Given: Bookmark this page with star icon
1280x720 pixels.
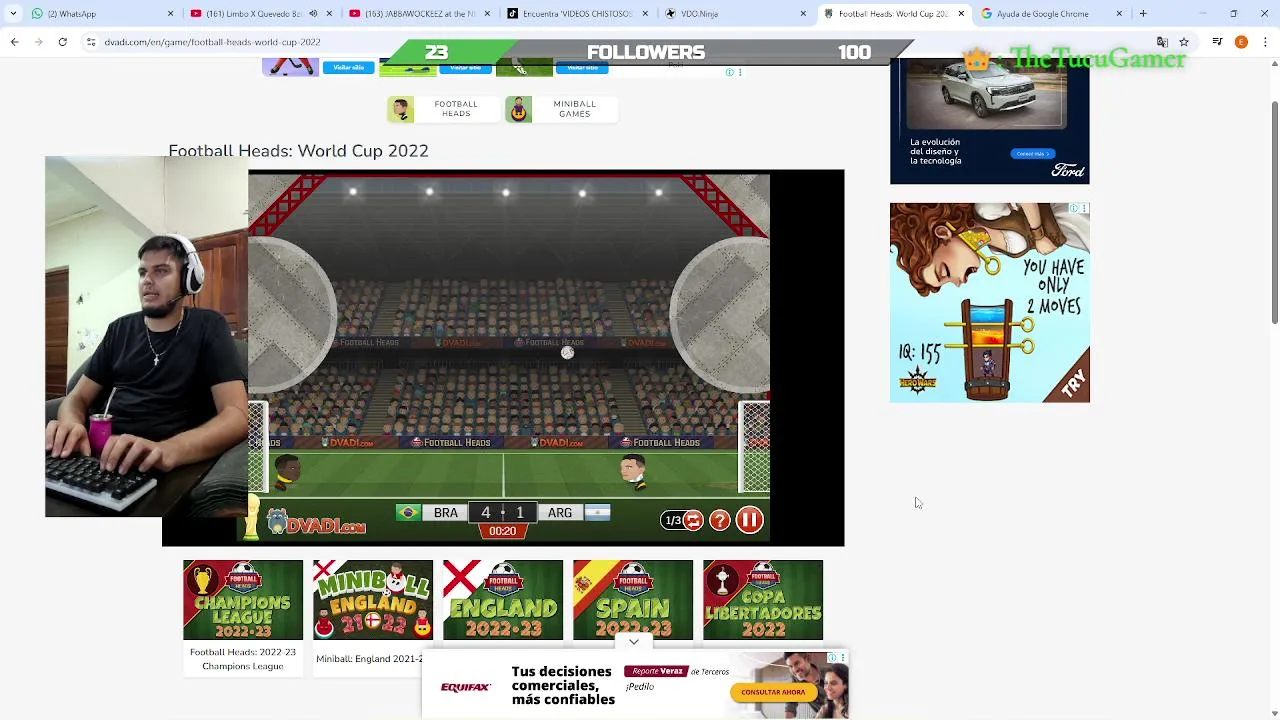Looking at the screenshot, I should coord(1184,42).
